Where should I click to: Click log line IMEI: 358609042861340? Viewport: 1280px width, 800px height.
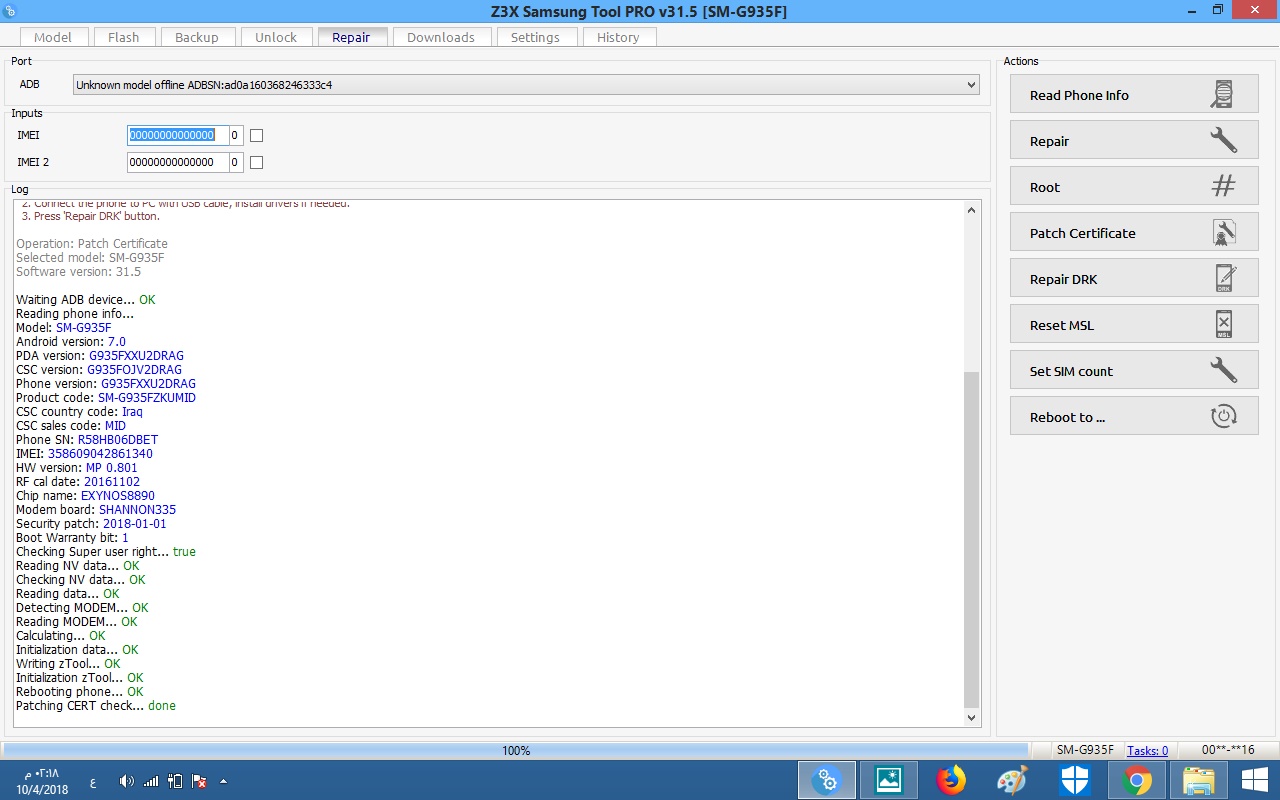84,454
